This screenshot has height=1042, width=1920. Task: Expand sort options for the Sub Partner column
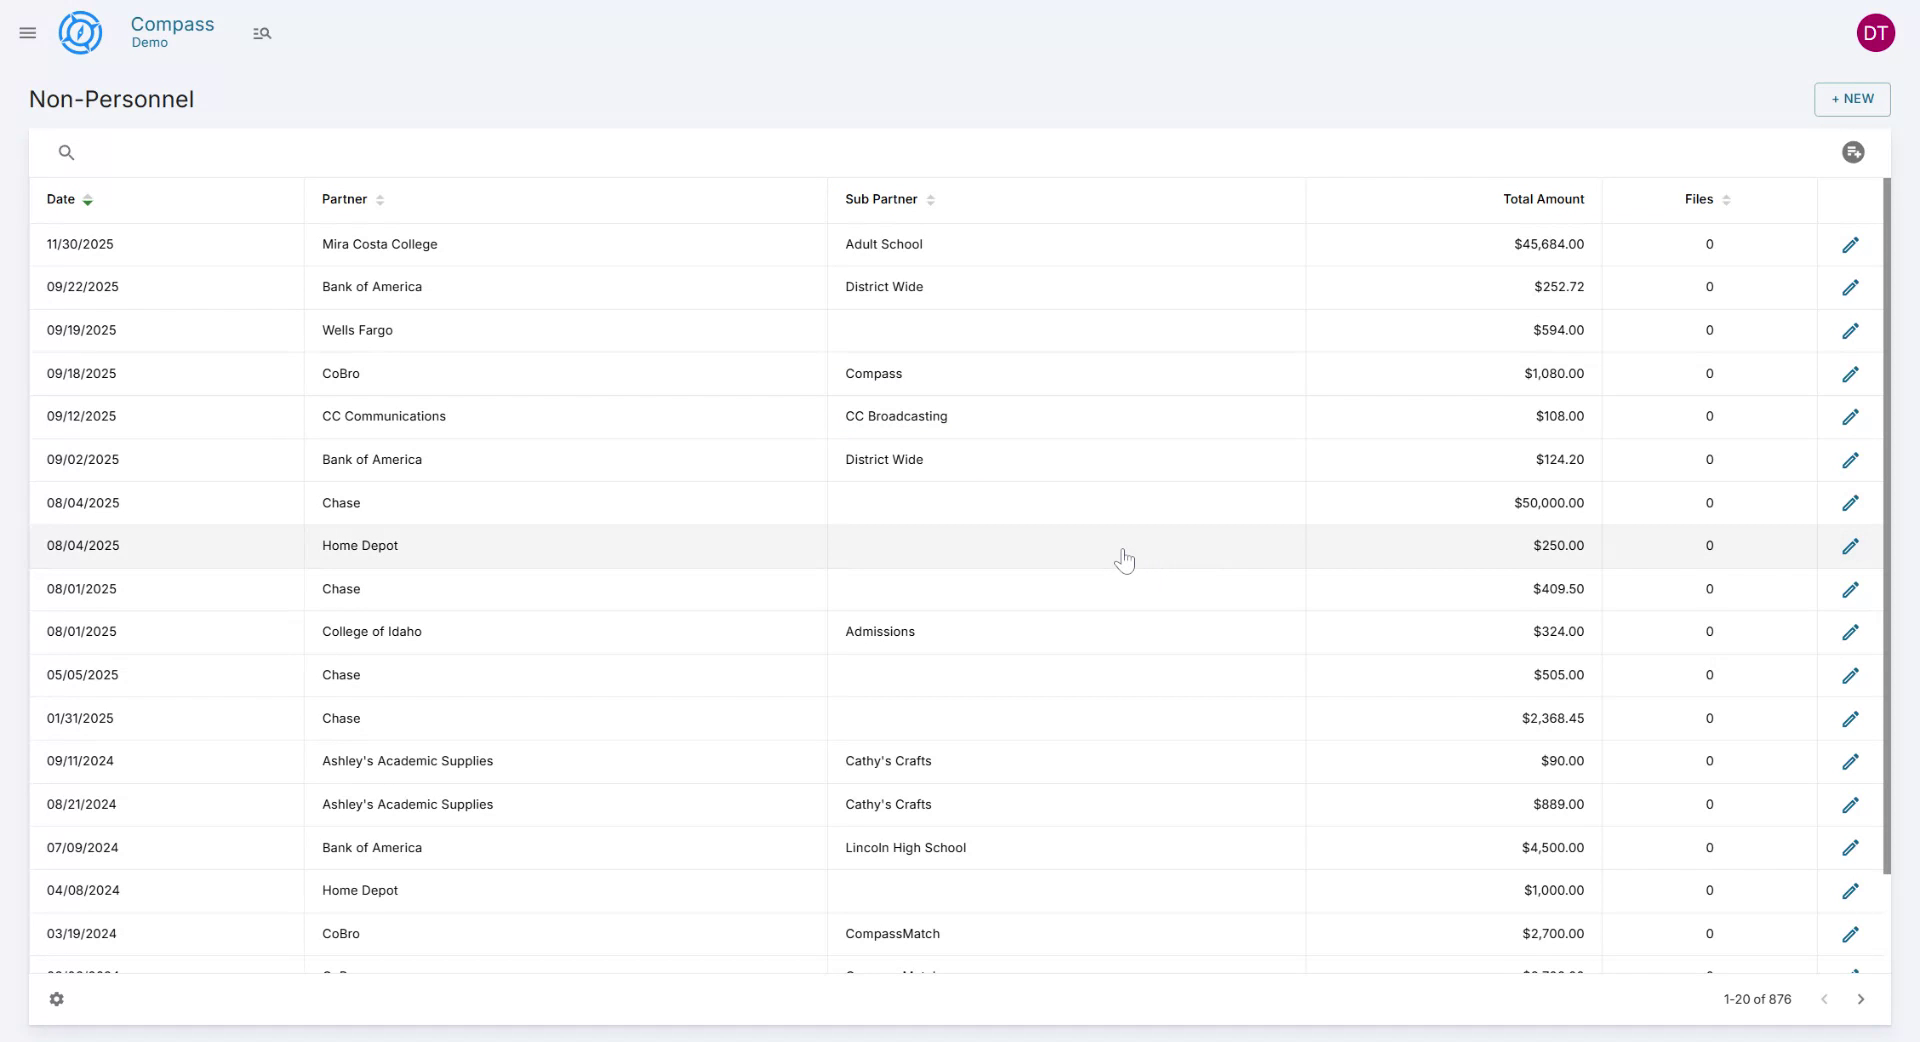pyautogui.click(x=930, y=199)
